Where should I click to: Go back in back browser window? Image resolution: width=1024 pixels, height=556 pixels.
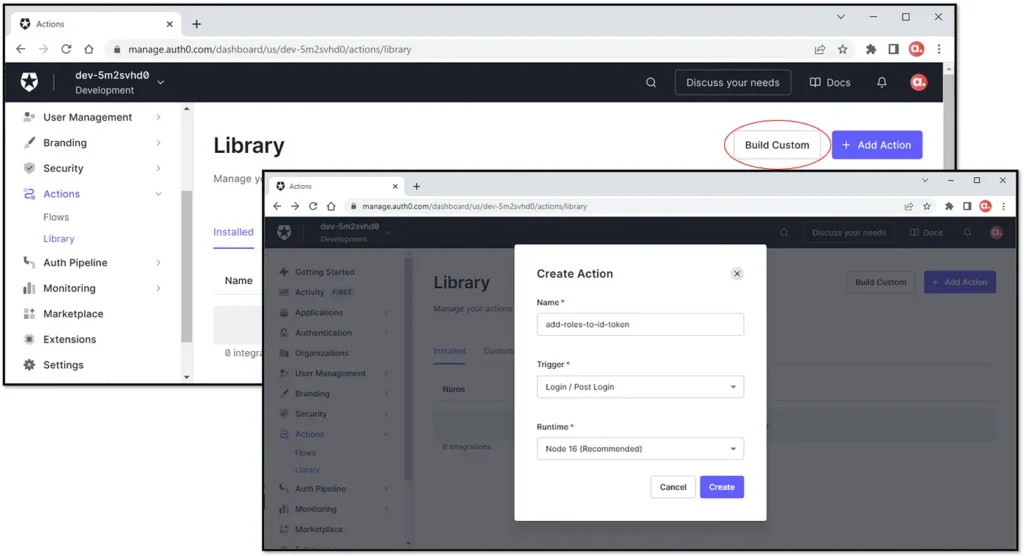coord(21,49)
